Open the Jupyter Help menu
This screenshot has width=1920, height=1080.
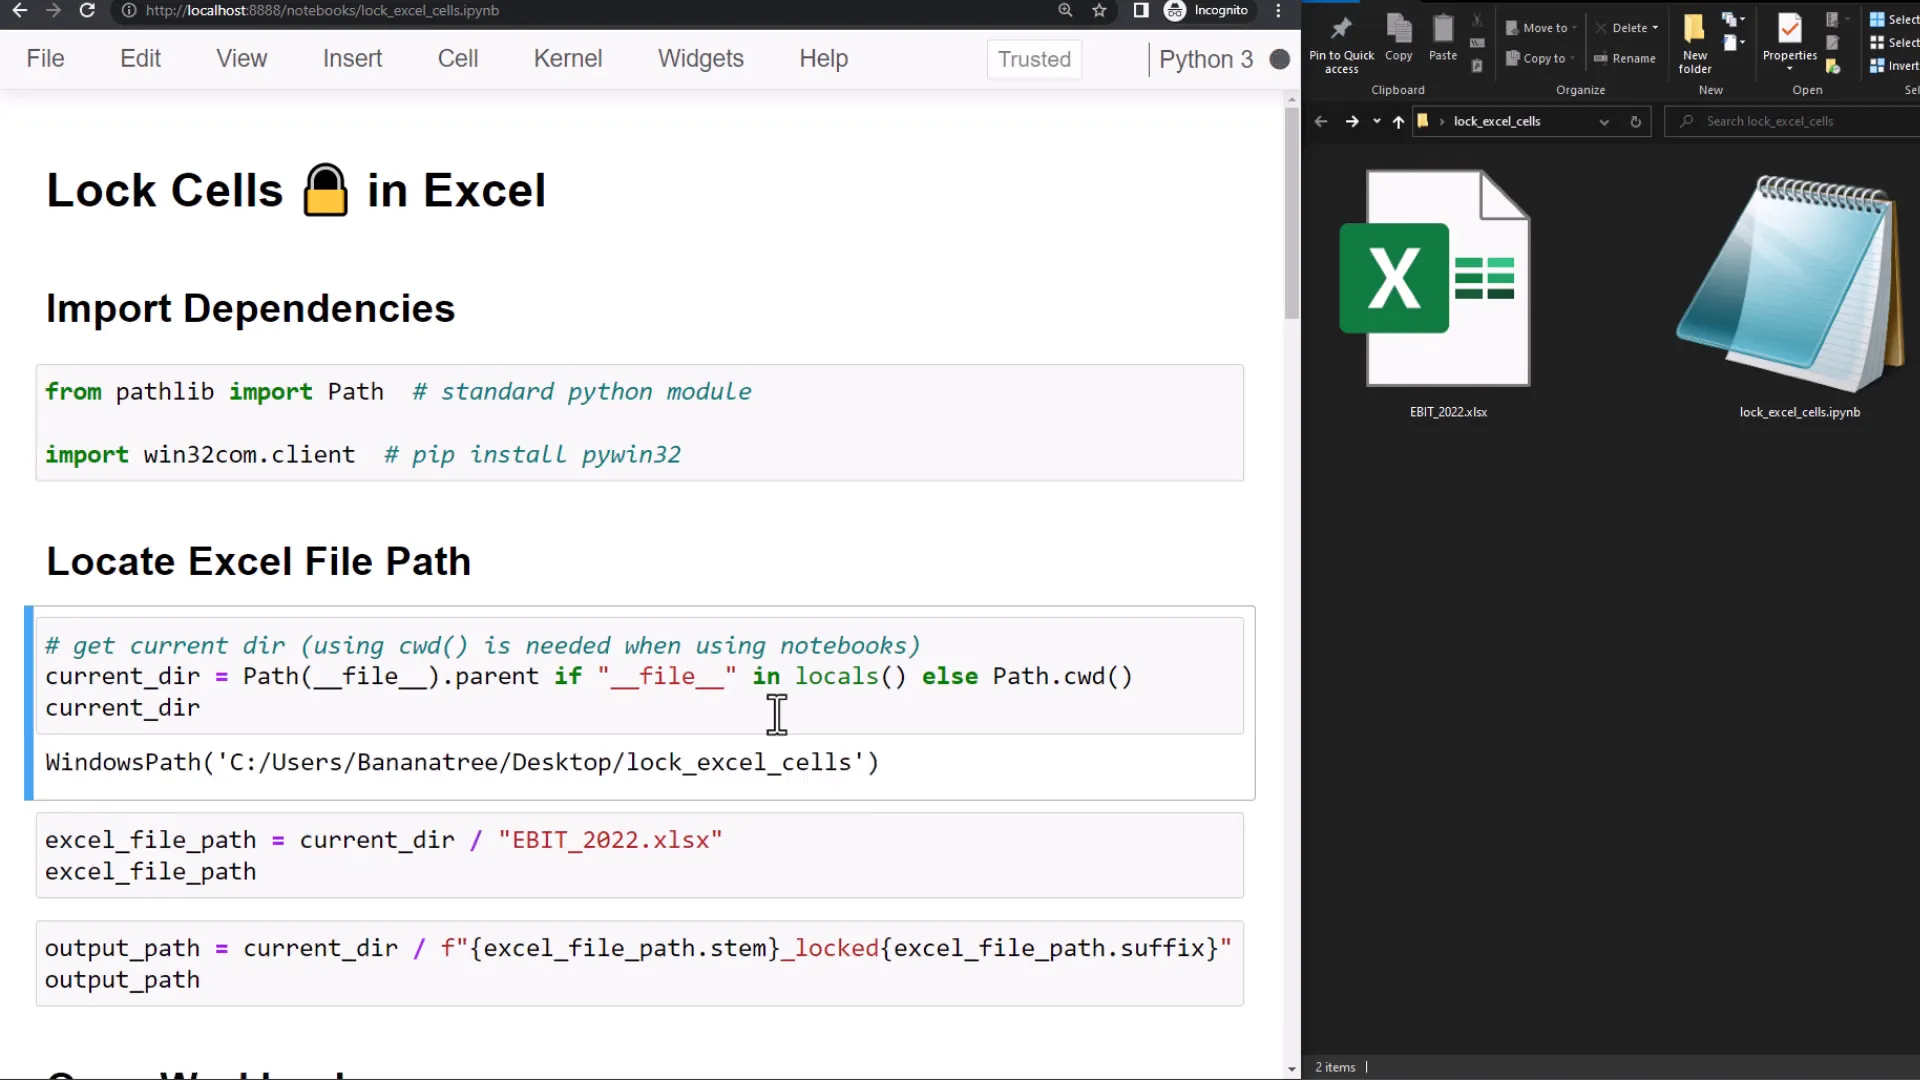[823, 59]
